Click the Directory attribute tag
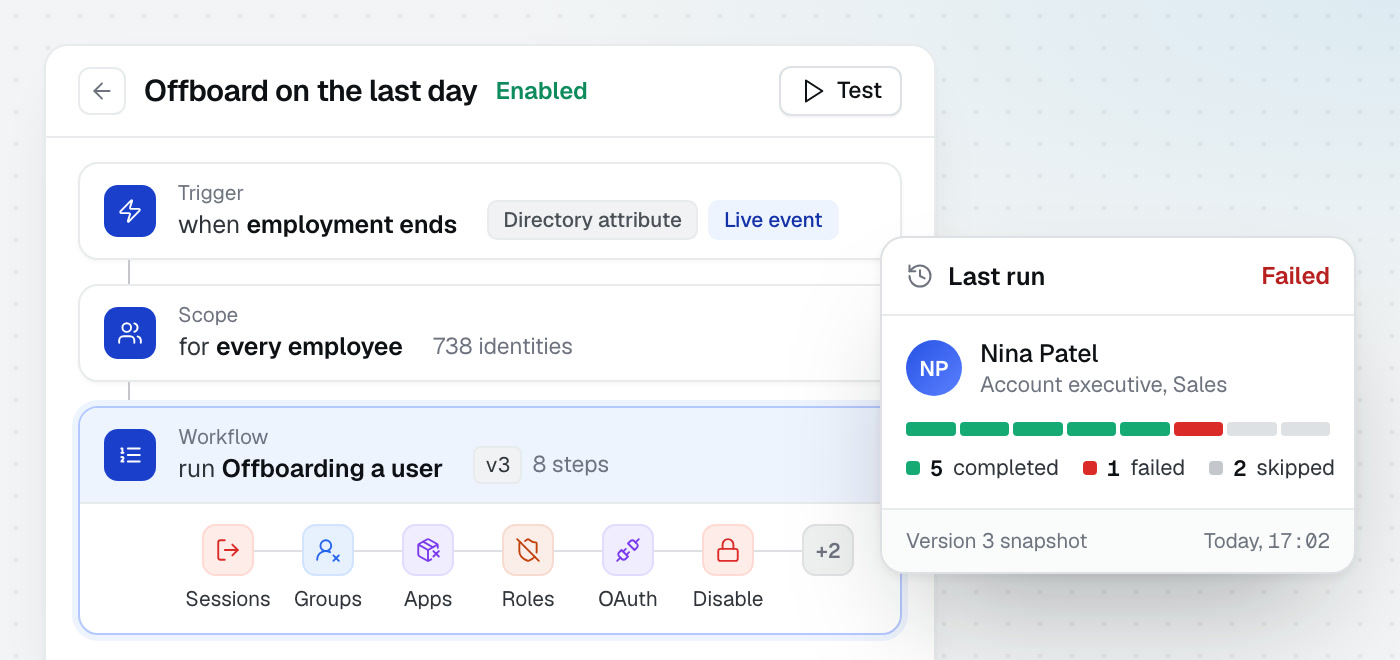The height and width of the screenshot is (660, 1400). [x=592, y=220]
